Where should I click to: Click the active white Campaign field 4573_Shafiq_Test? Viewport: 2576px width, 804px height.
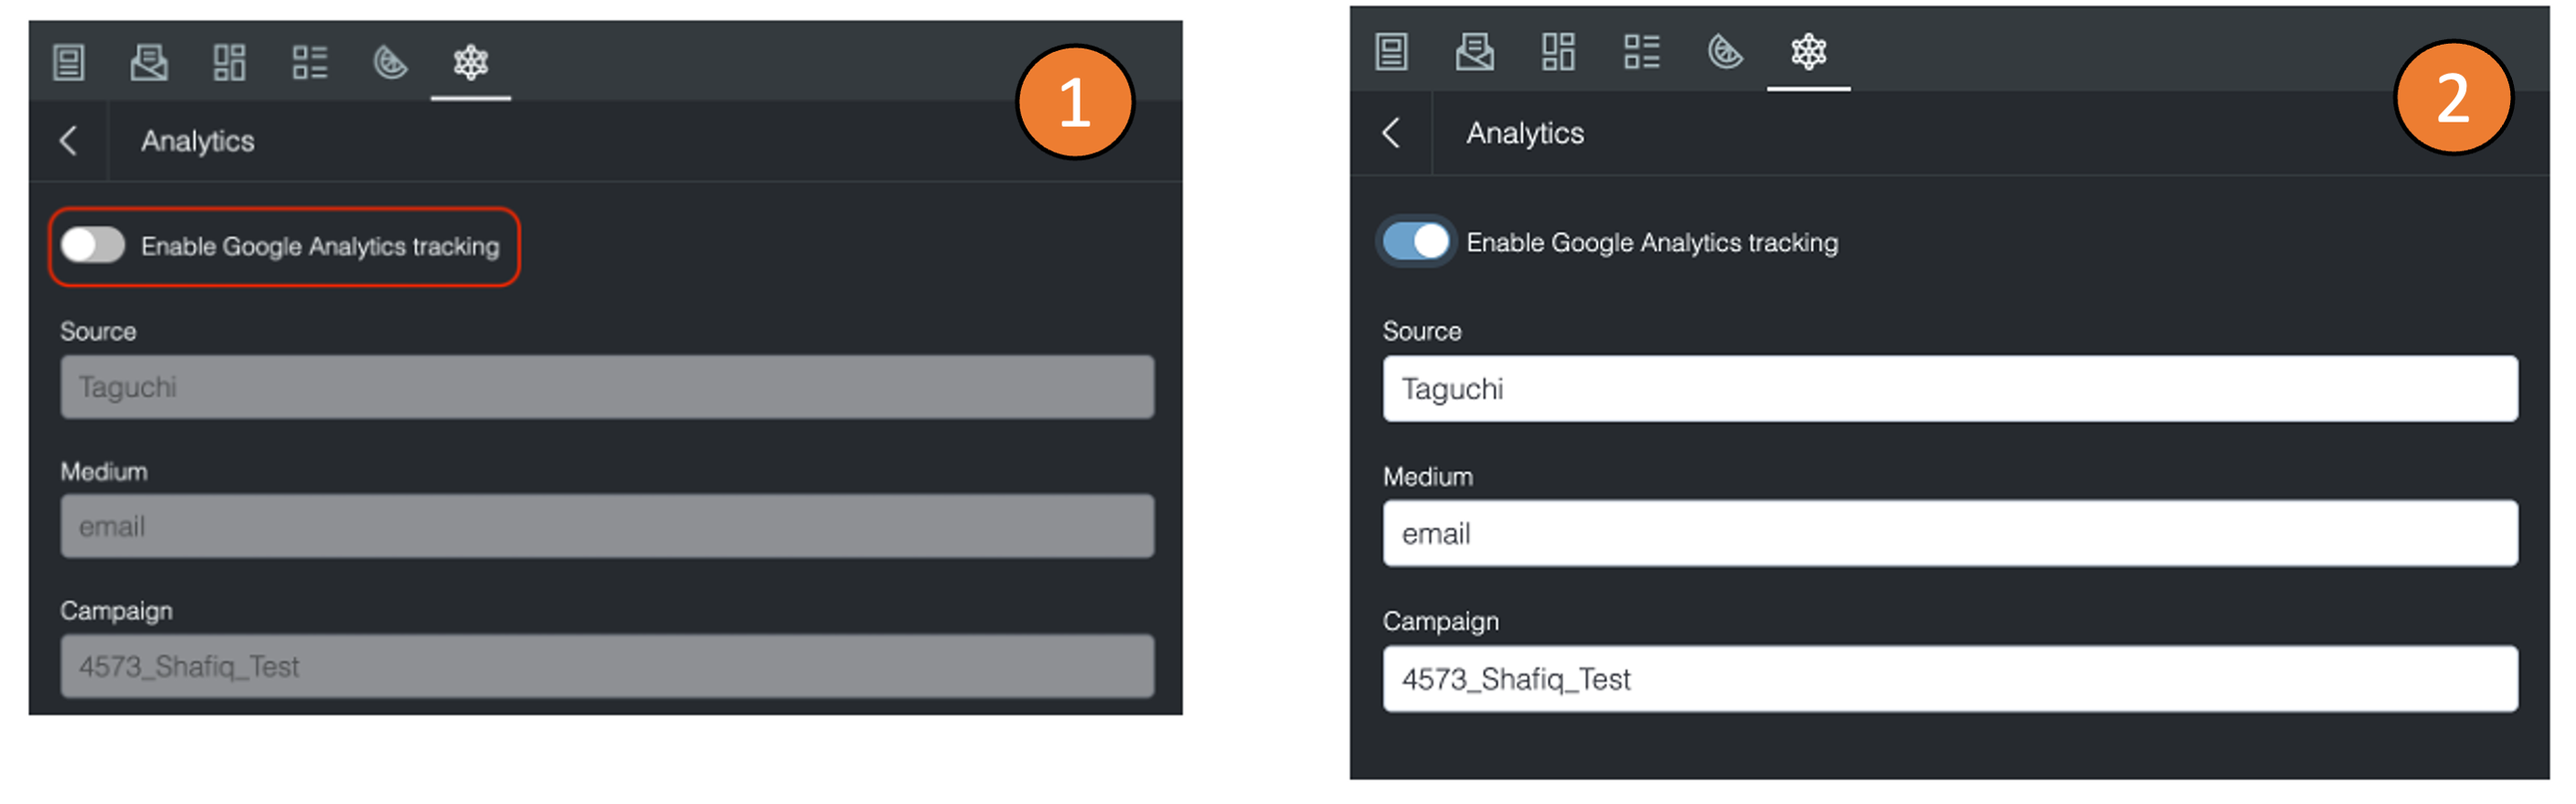click(x=1949, y=679)
